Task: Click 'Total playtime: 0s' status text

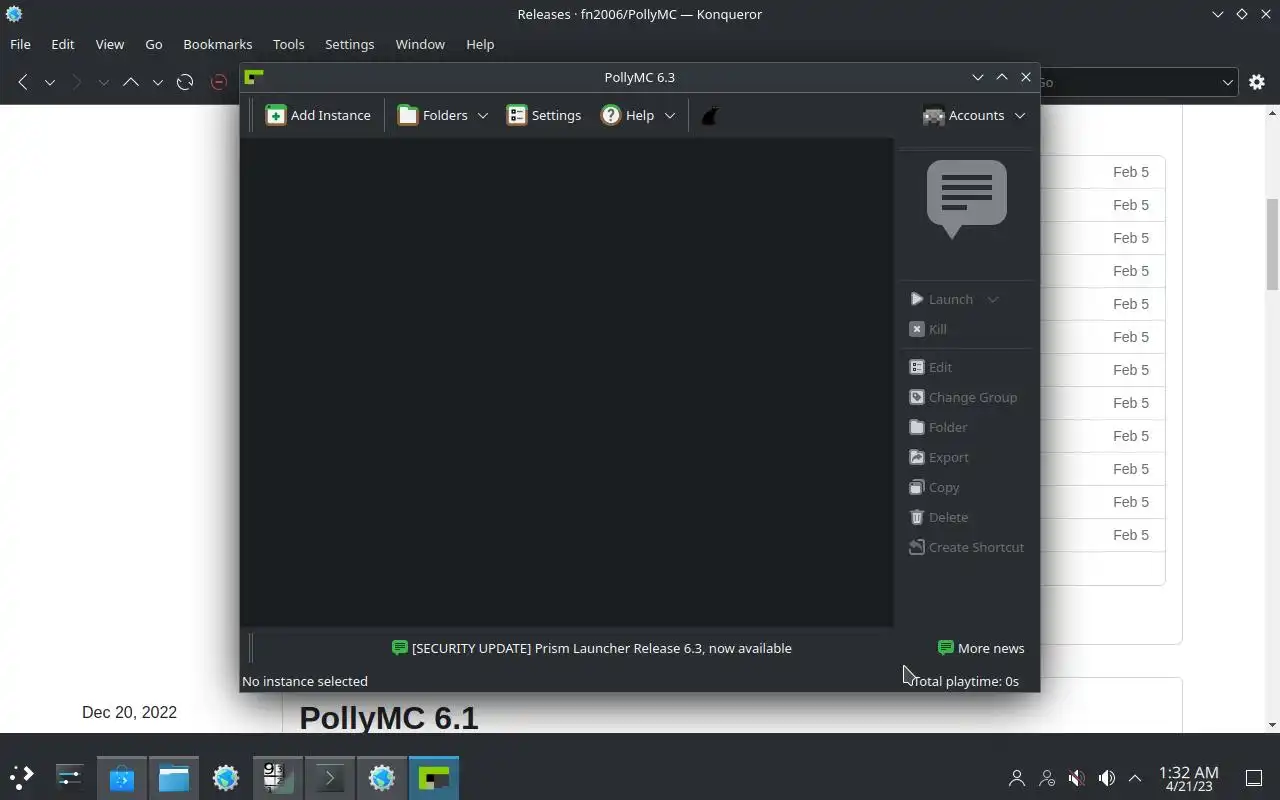Action: 966,681
